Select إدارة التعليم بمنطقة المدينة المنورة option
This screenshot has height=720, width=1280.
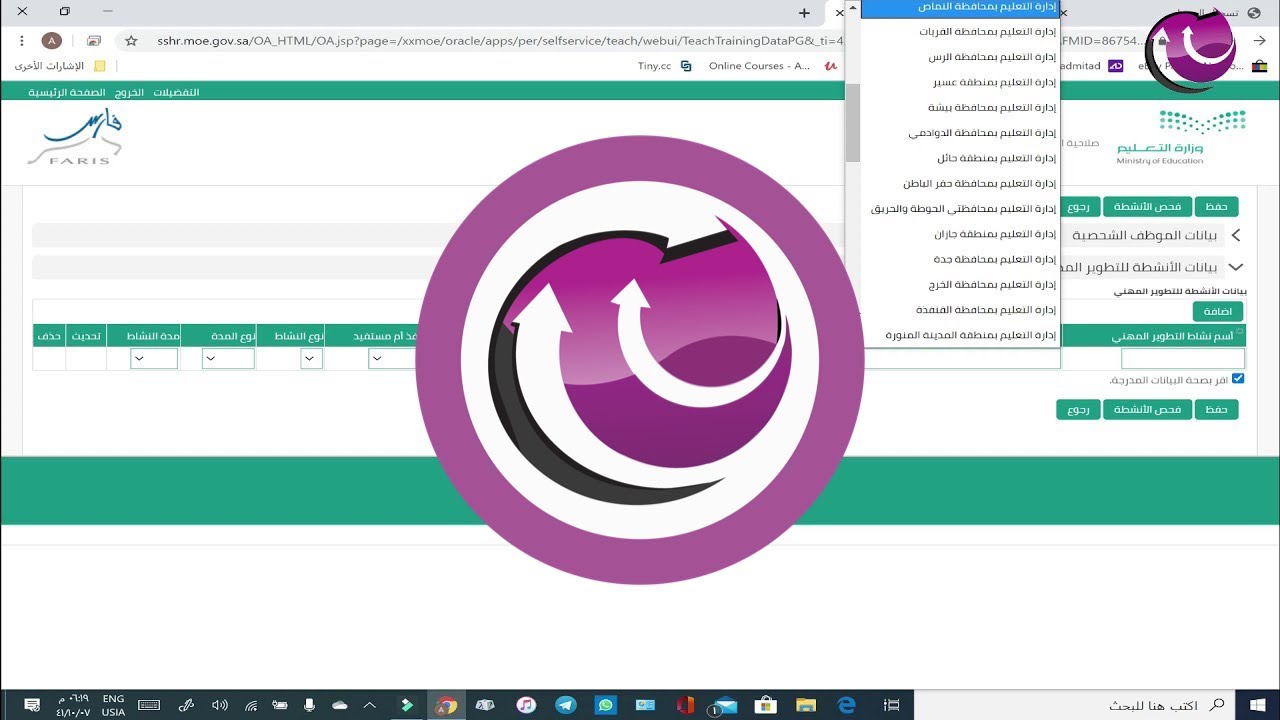[x=960, y=335]
